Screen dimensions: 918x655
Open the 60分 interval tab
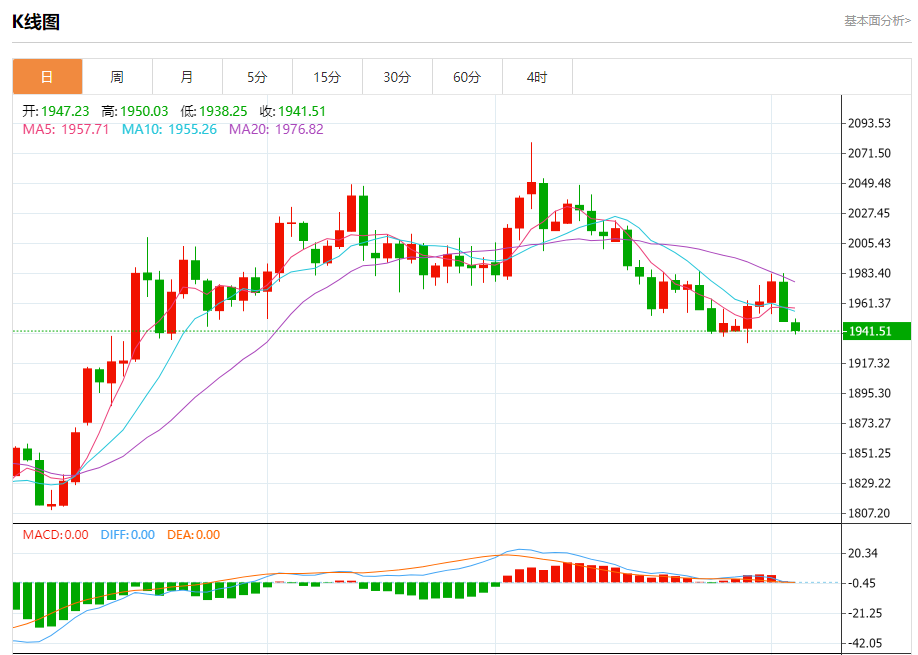(467, 77)
